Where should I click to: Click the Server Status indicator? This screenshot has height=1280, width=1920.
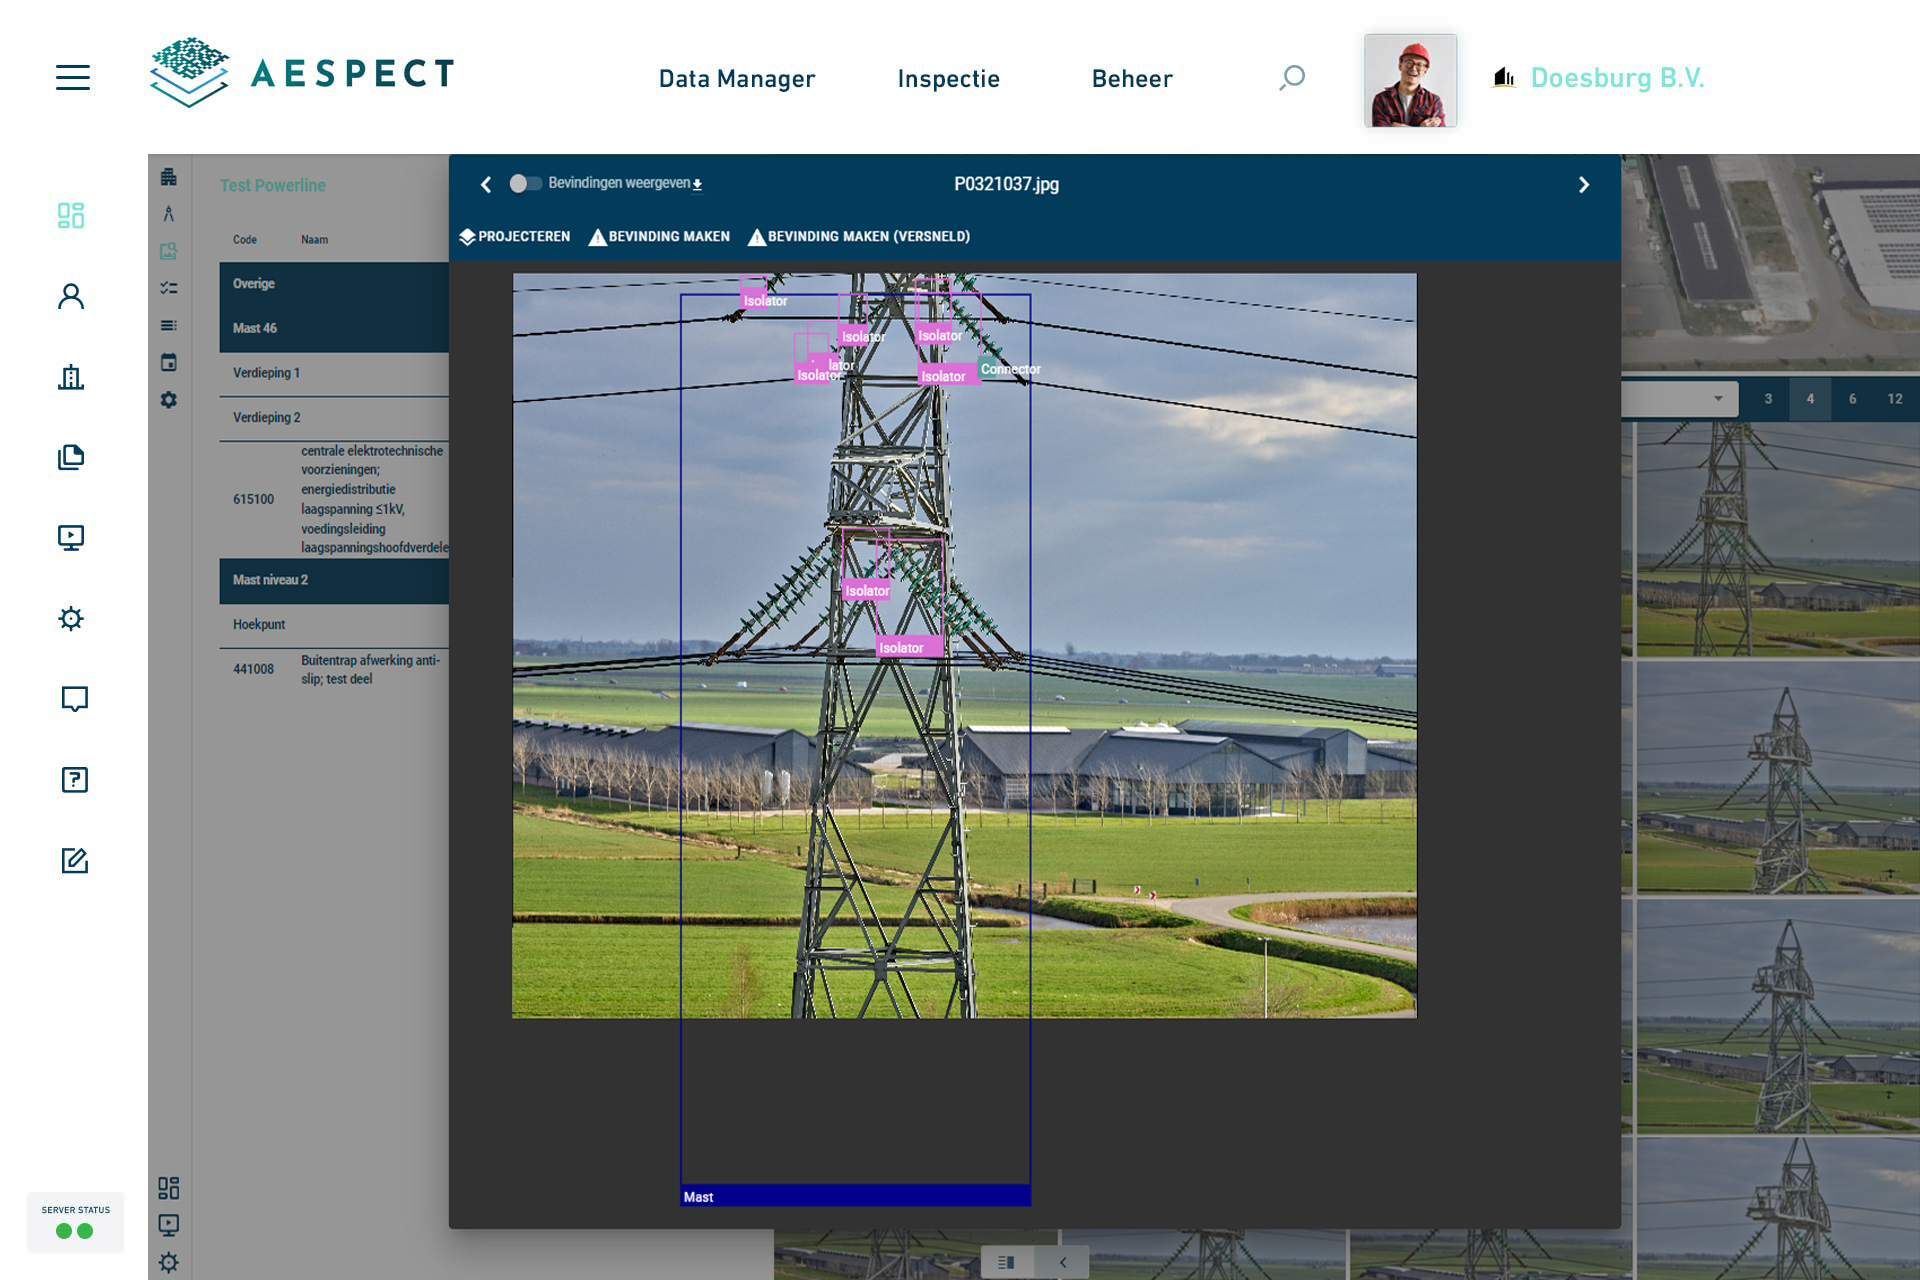pos(76,1221)
